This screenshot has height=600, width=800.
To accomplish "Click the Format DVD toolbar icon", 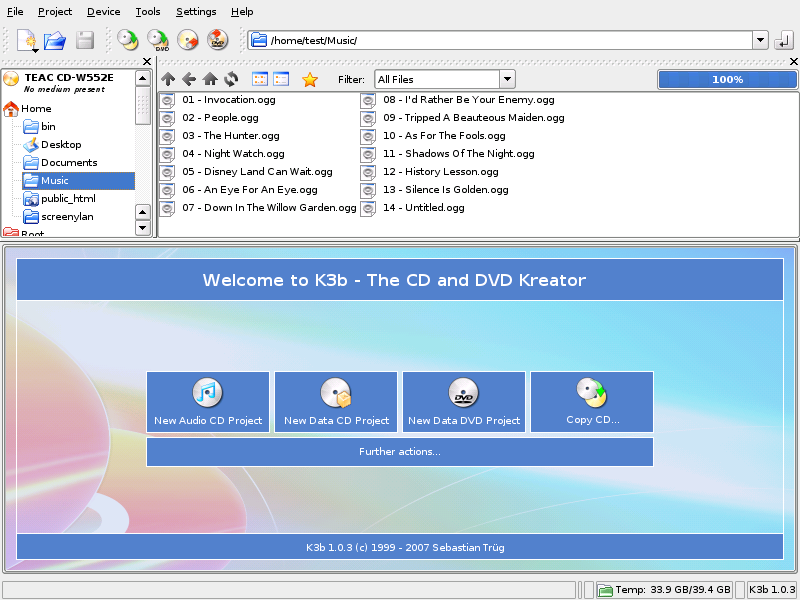I will [218, 40].
